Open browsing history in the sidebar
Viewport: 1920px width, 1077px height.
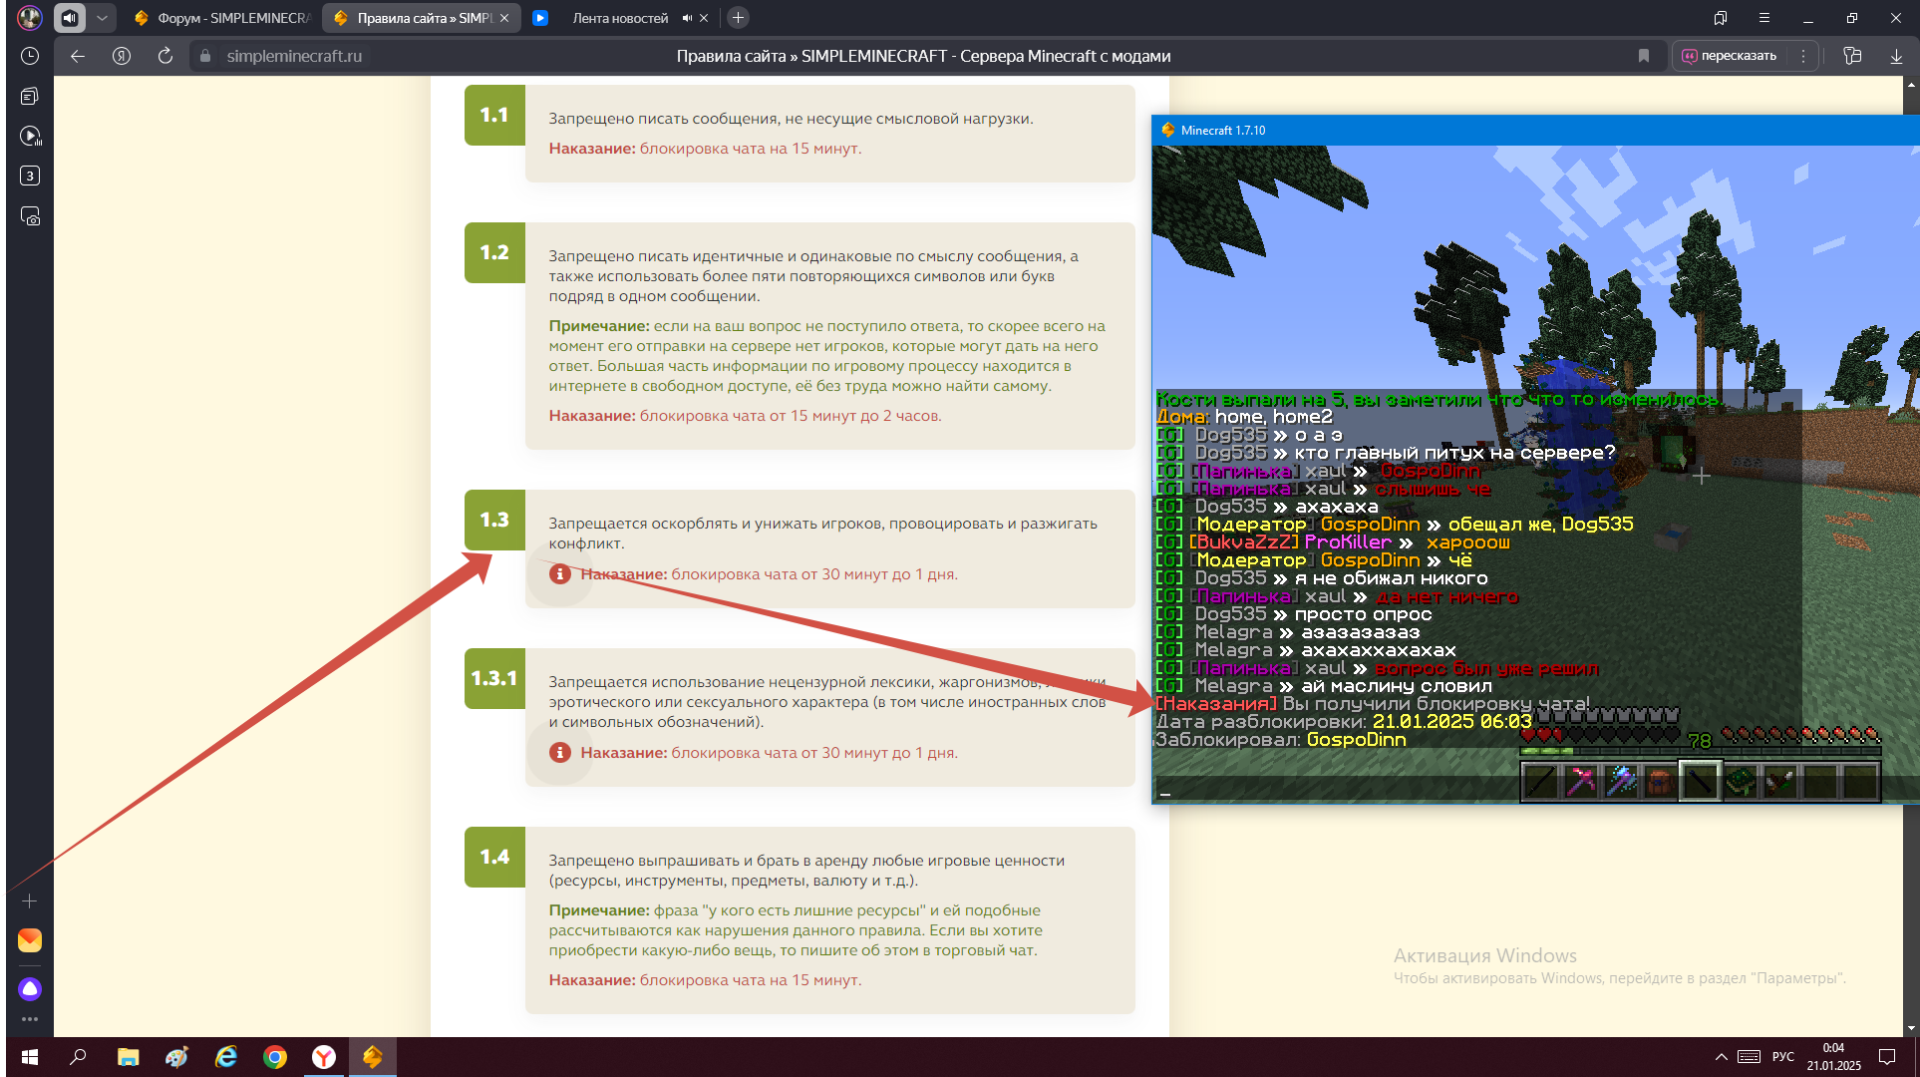click(x=30, y=56)
